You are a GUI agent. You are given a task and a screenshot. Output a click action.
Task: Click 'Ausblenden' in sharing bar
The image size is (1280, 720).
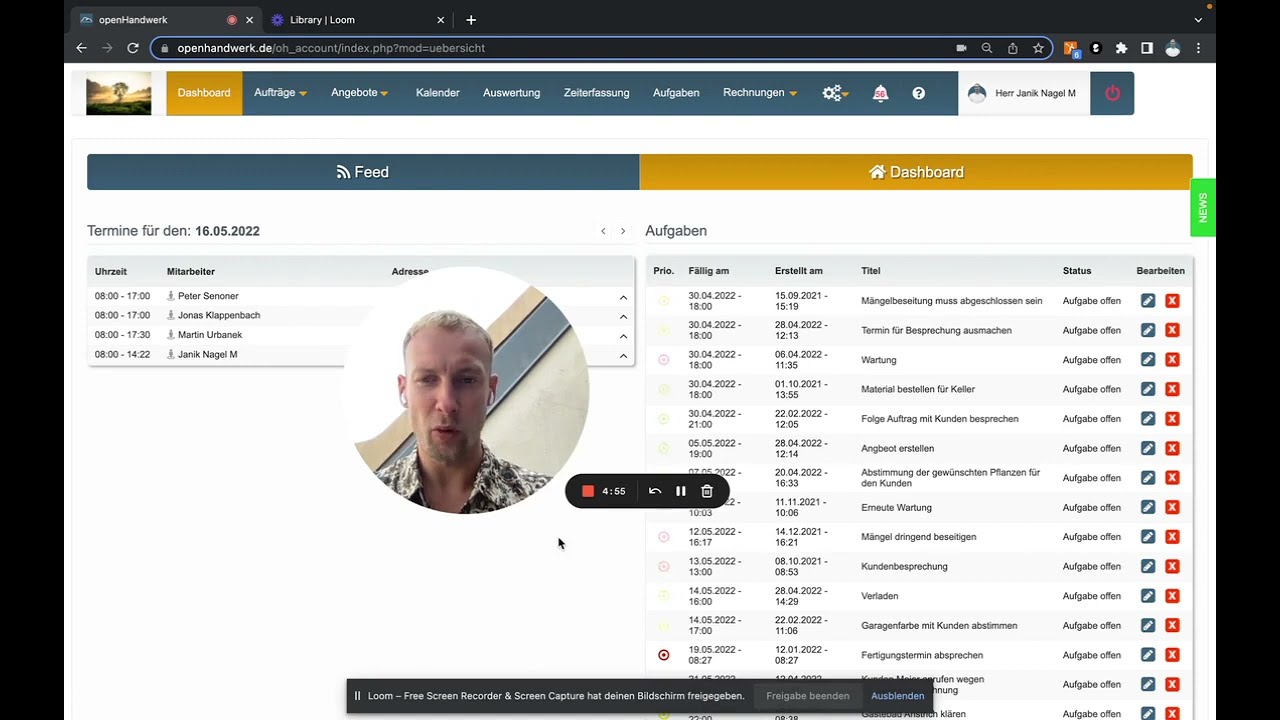pyautogui.click(x=898, y=696)
